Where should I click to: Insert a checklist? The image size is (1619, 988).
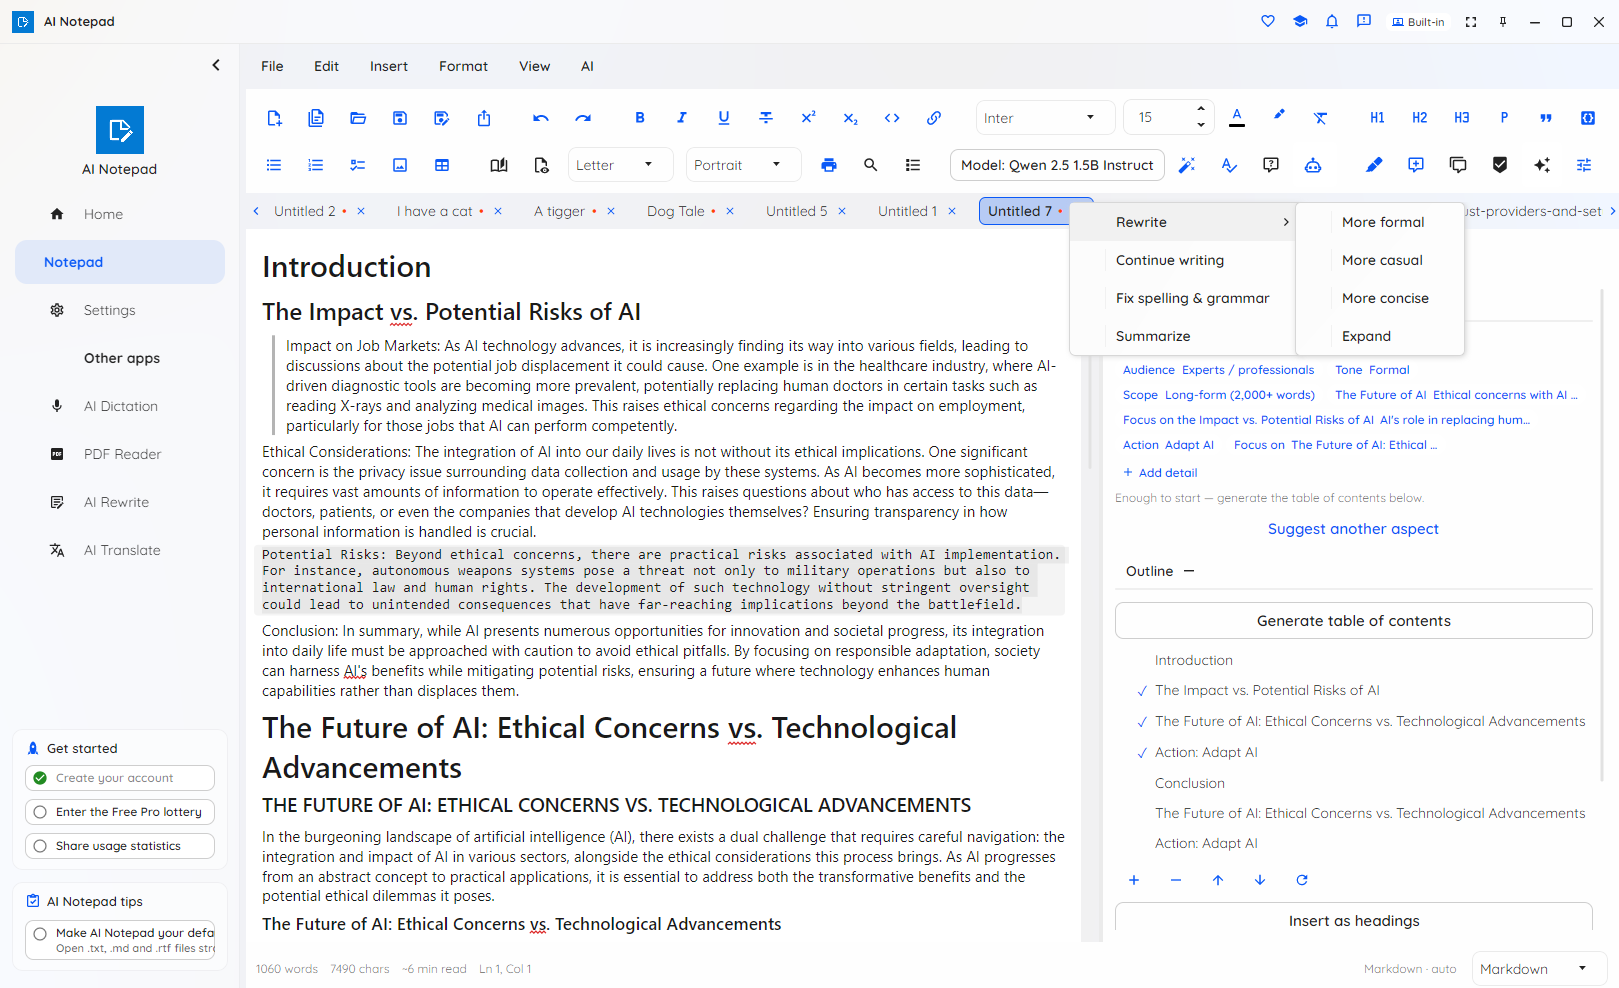pos(358,165)
